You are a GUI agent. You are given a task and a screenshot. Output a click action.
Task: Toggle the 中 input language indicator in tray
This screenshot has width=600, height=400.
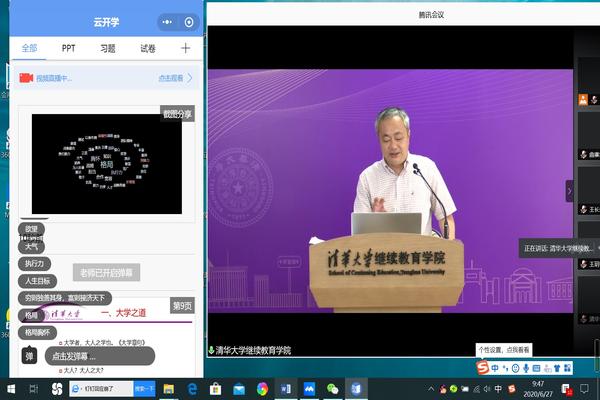click(498, 389)
